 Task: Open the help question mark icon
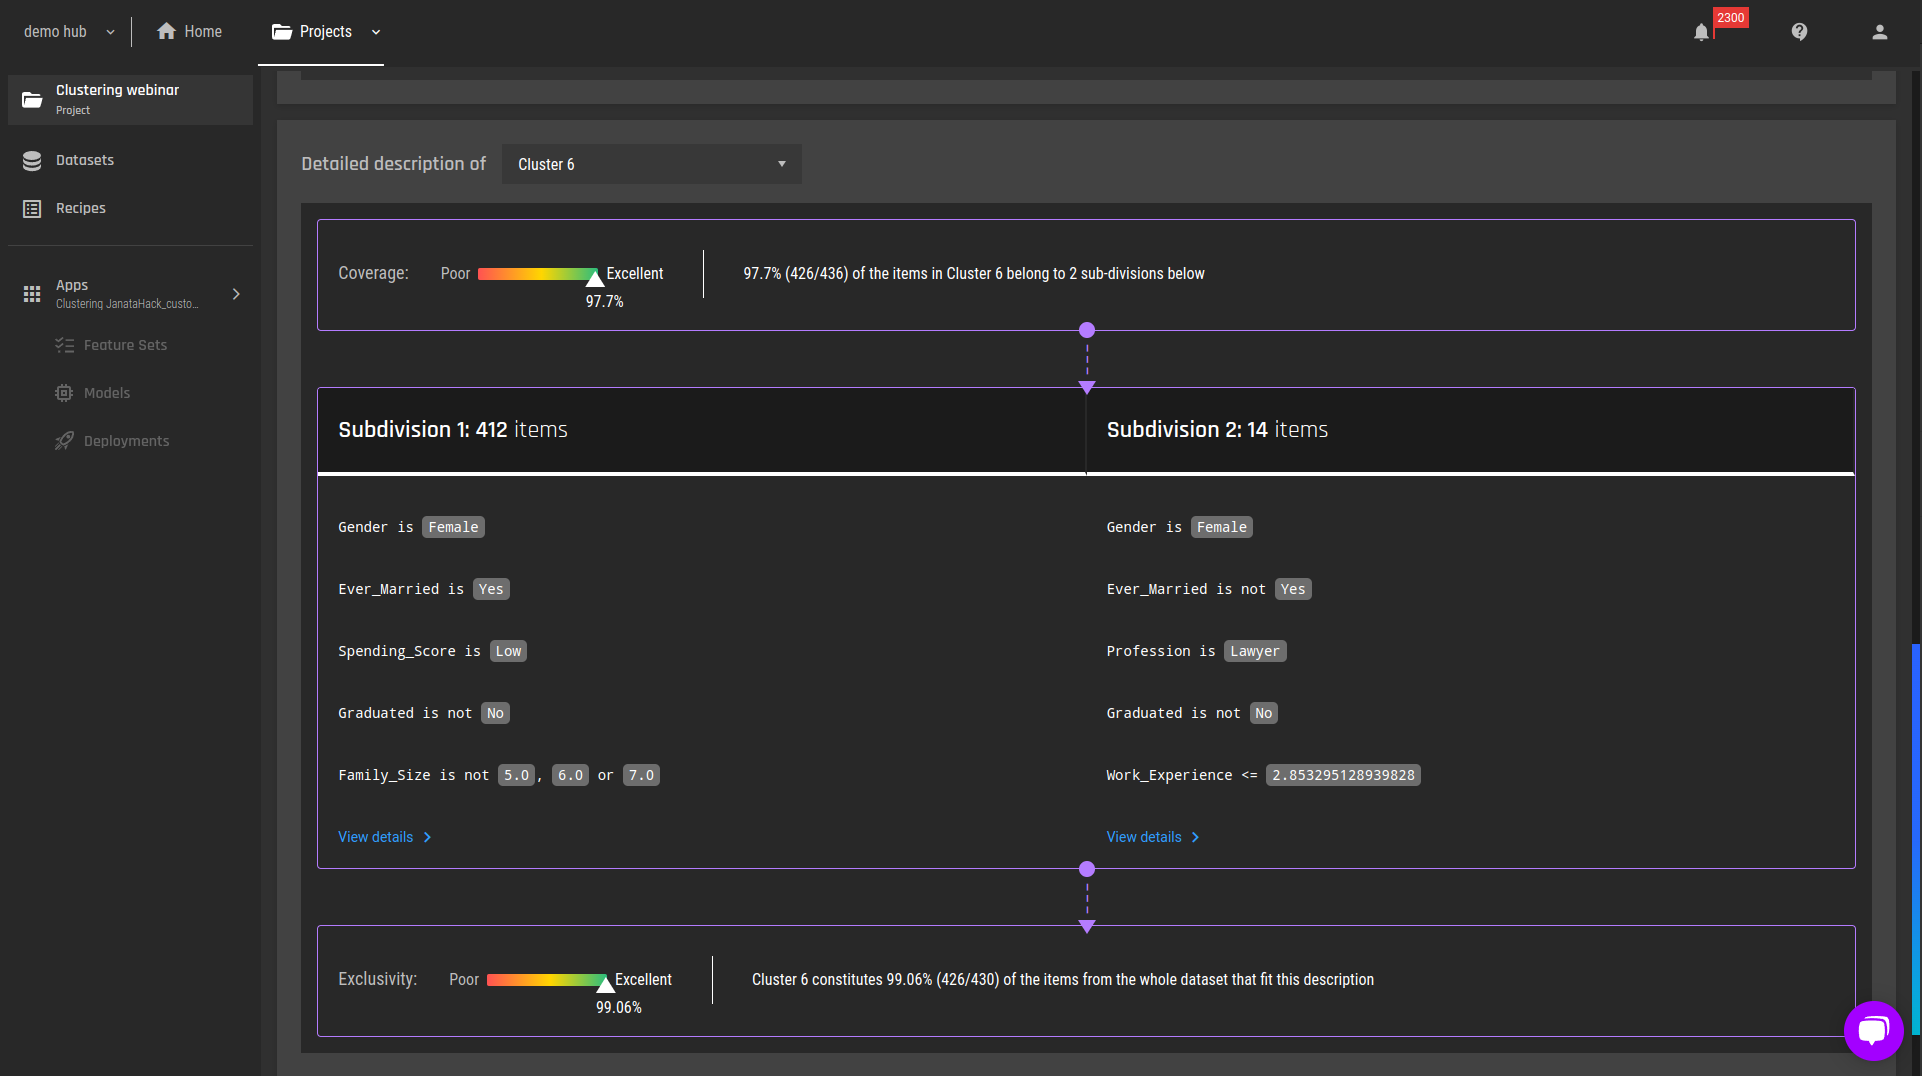click(1799, 32)
